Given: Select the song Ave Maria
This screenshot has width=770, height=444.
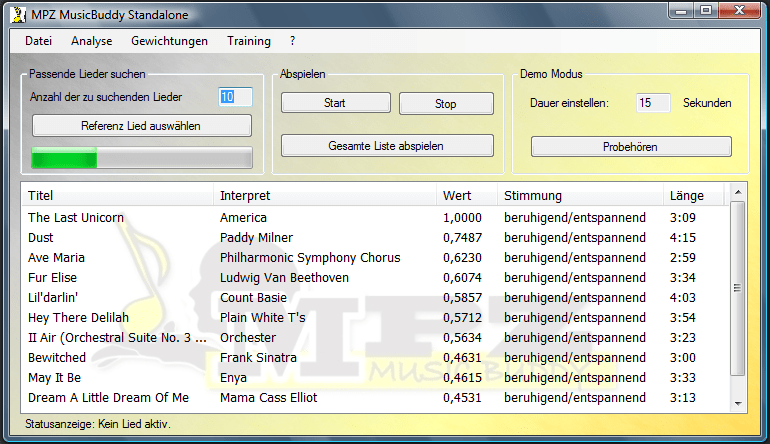Looking at the screenshot, I should (56, 258).
